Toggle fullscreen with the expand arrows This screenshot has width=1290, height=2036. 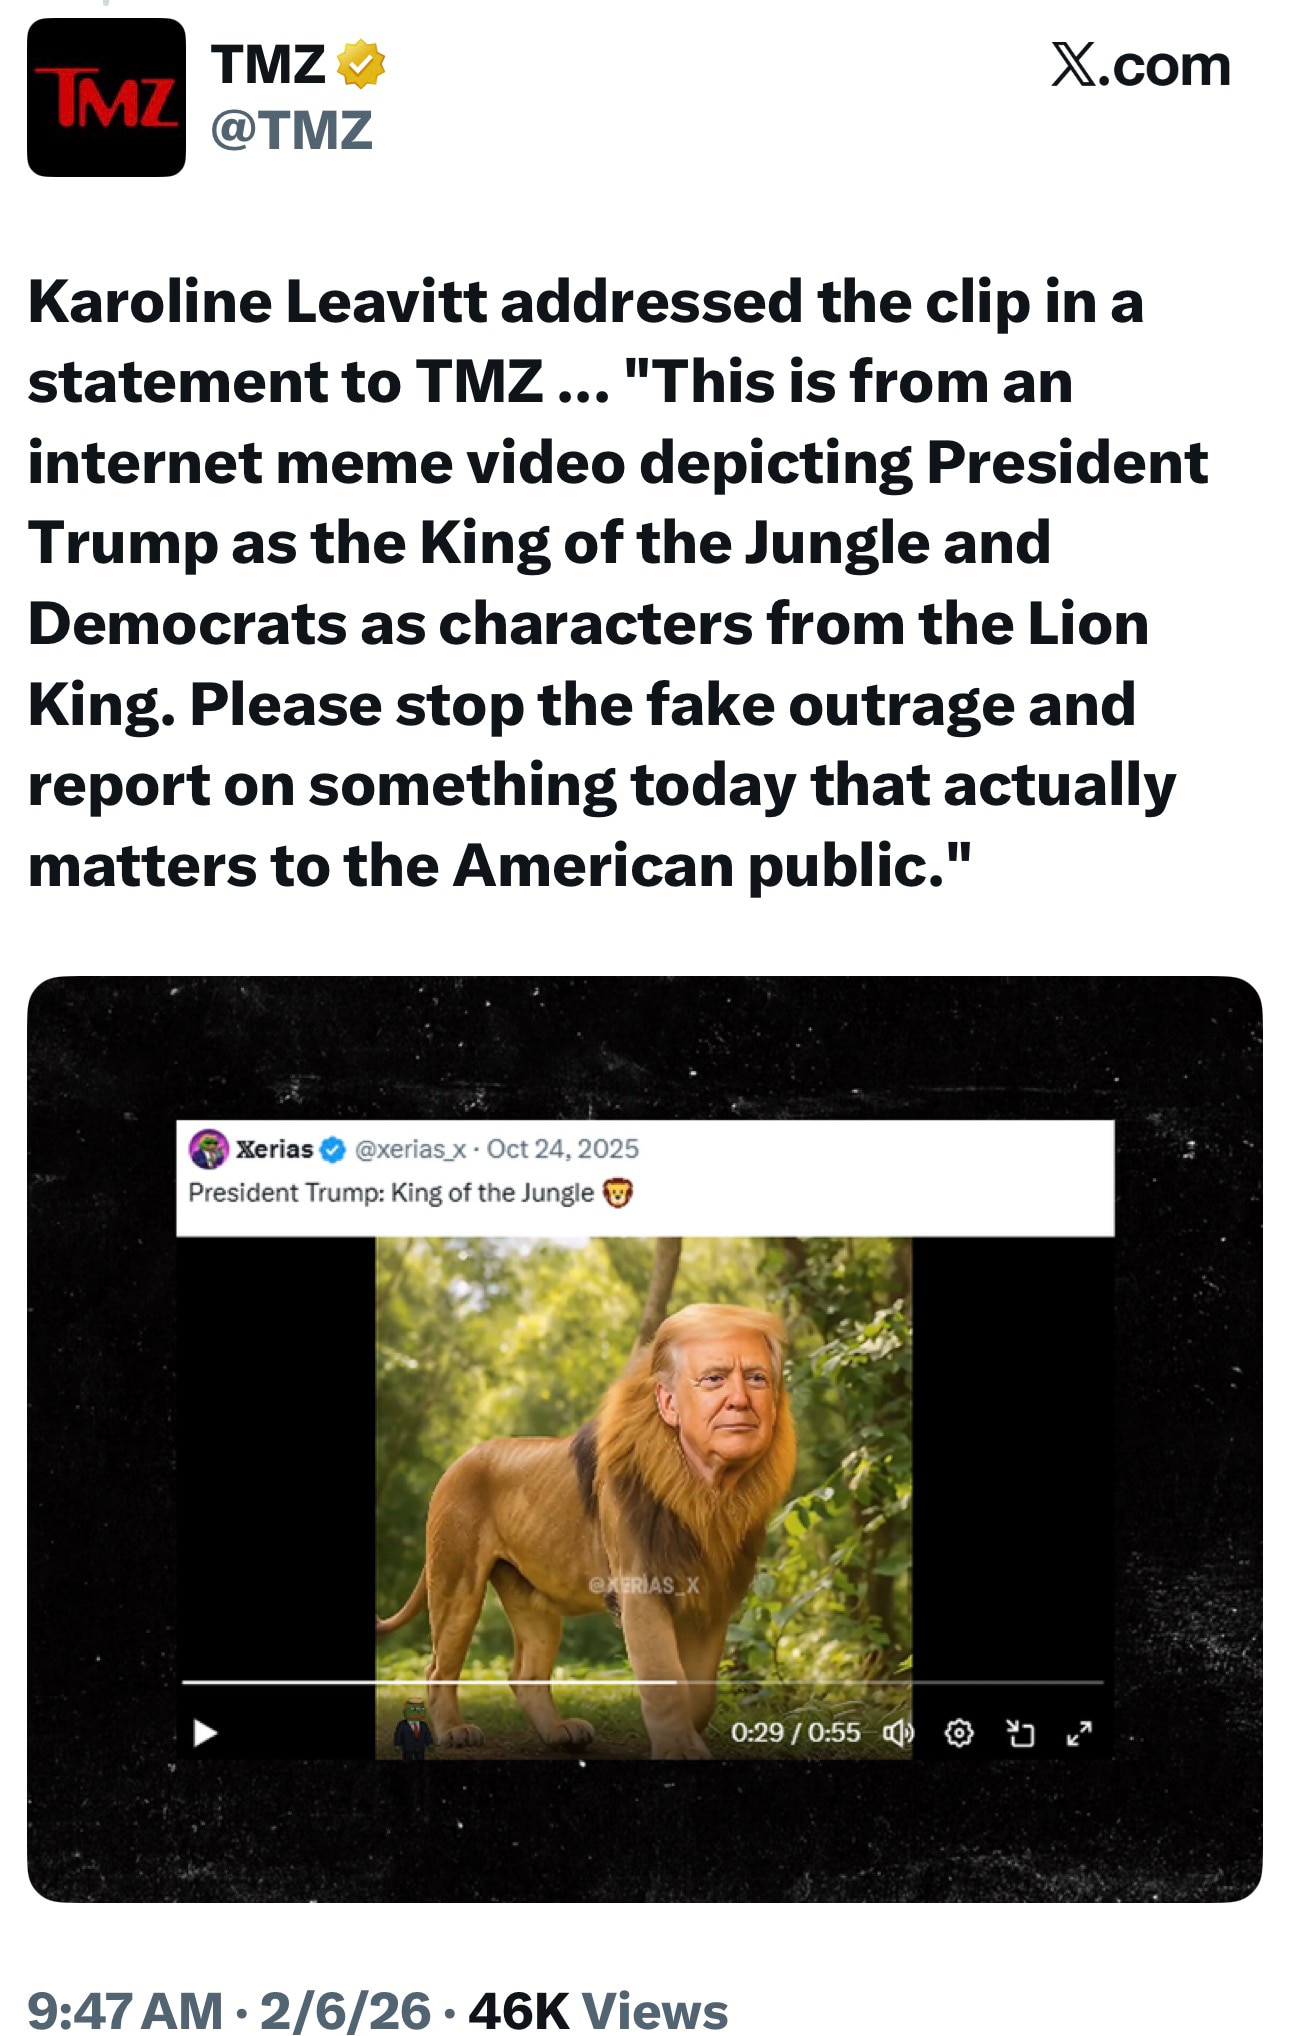pos(1081,1735)
